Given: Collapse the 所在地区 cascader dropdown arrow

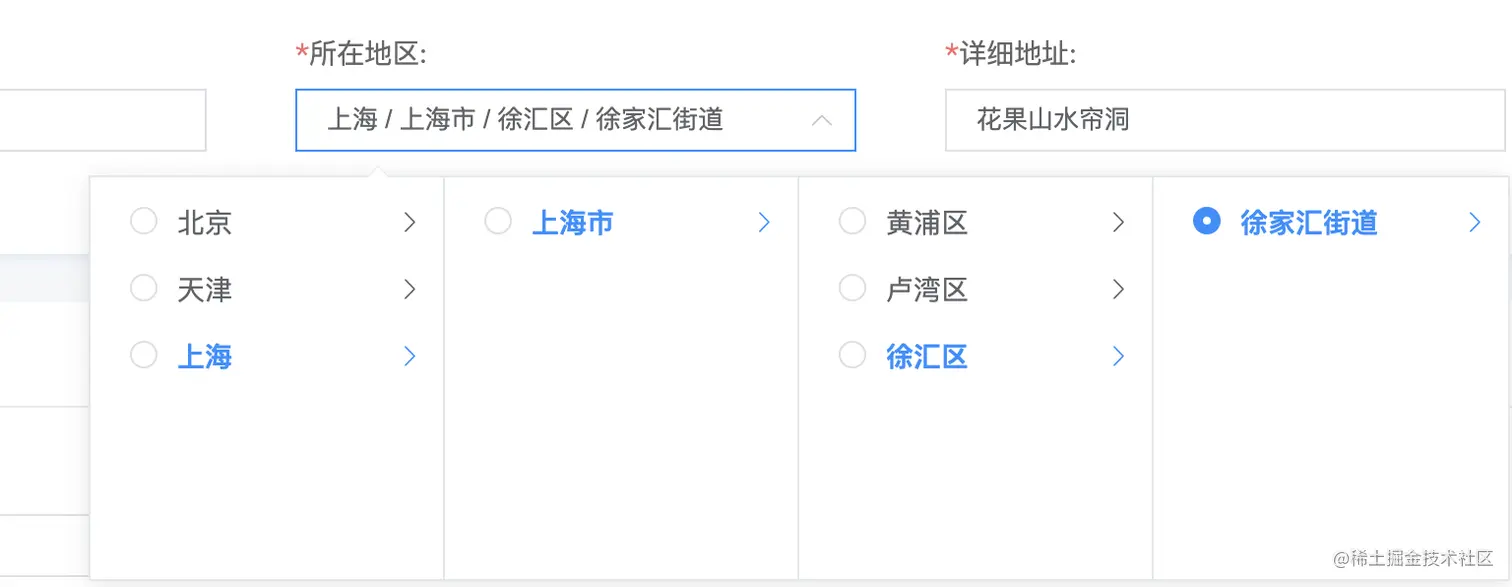Looking at the screenshot, I should pos(822,121).
